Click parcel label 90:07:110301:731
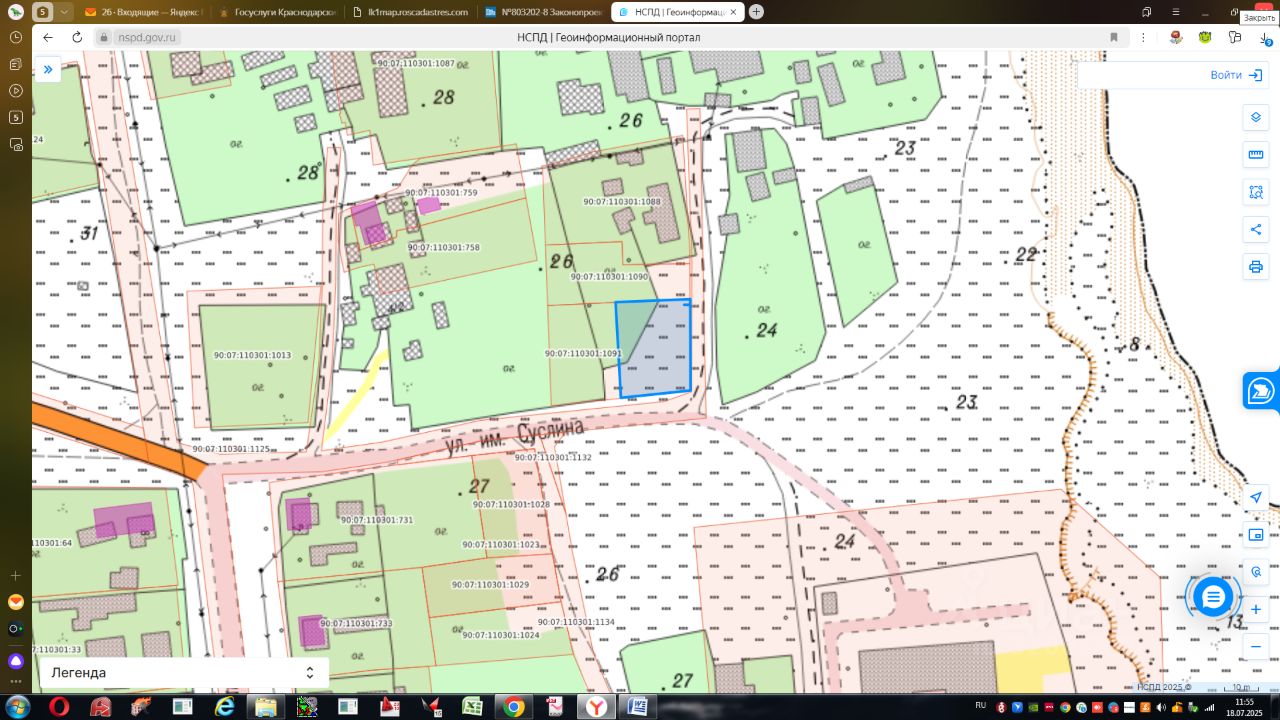Screen dimensions: 1280x720 pos(377,520)
